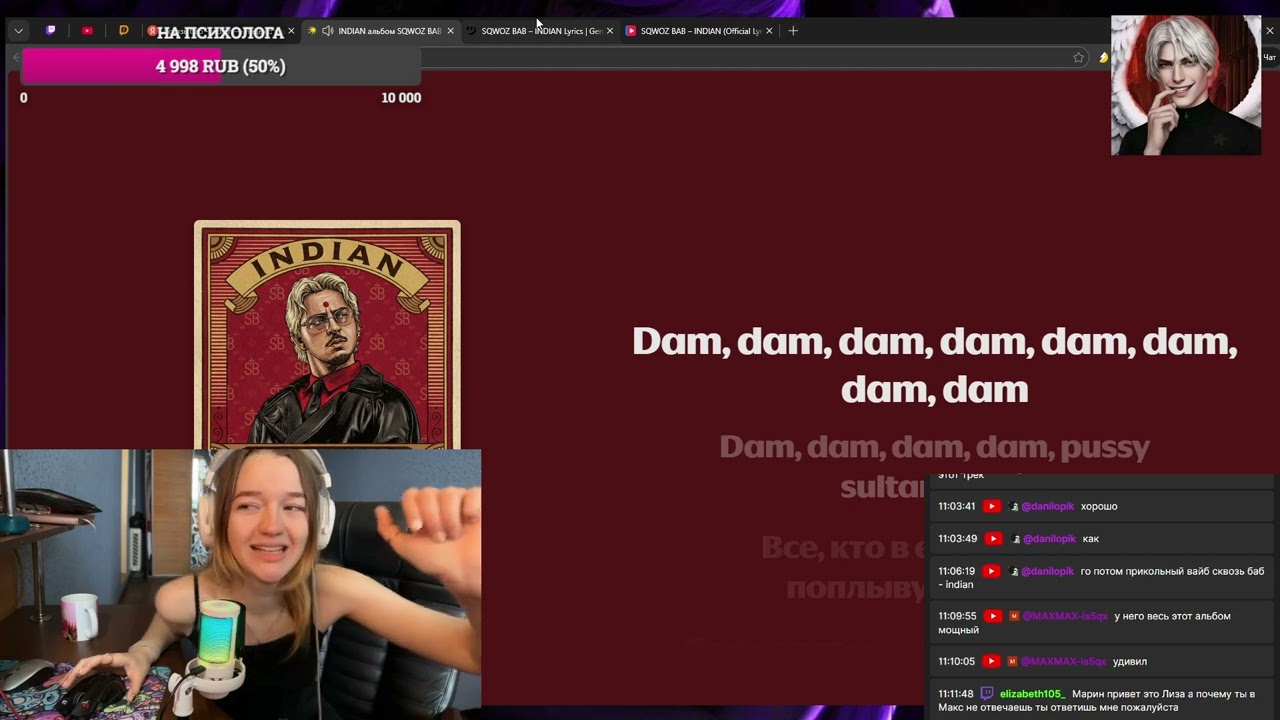Click the red M badge on the 'удивил' message

click(x=1014, y=661)
